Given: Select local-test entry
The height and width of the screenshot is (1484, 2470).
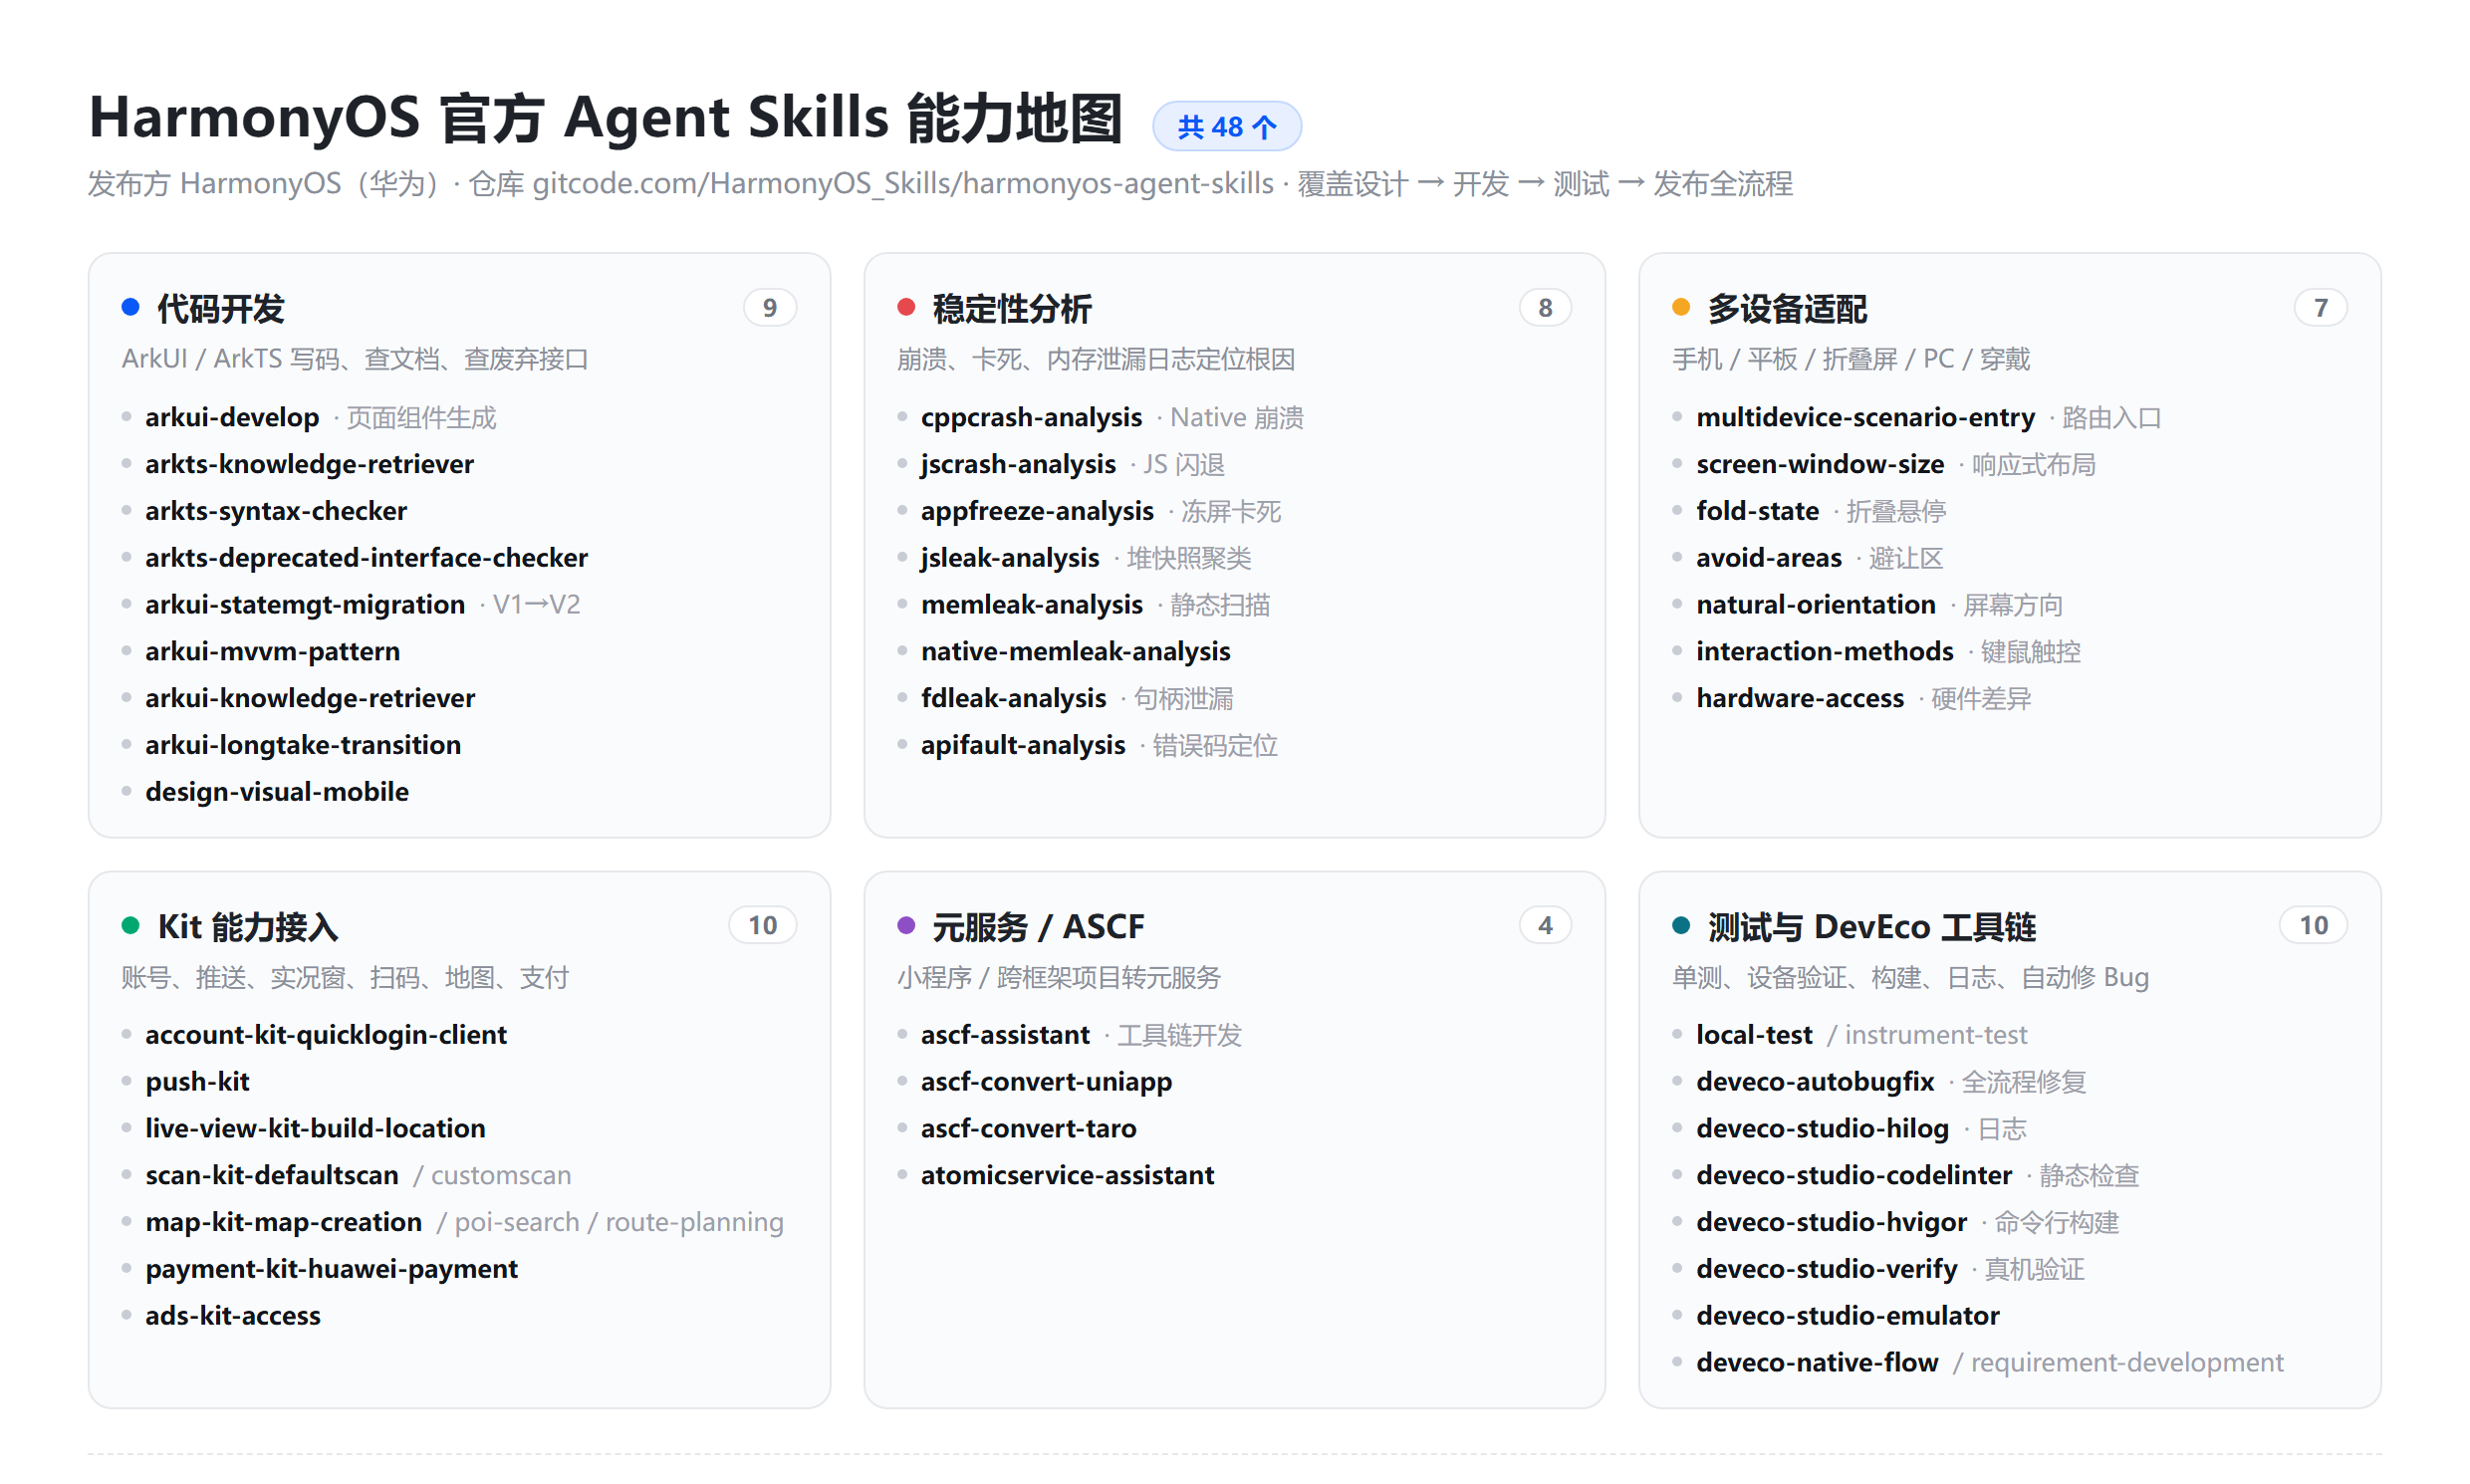Looking at the screenshot, I should pyautogui.click(x=1754, y=1035).
